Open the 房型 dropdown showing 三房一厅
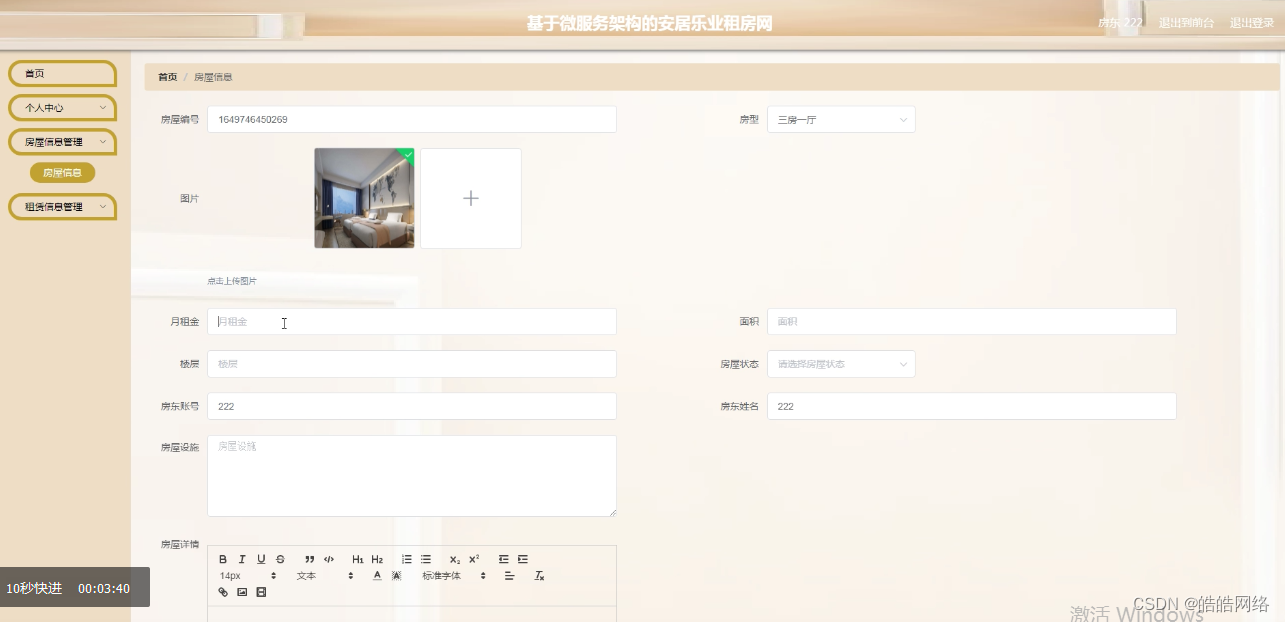Image resolution: width=1285 pixels, height=622 pixels. [840, 118]
